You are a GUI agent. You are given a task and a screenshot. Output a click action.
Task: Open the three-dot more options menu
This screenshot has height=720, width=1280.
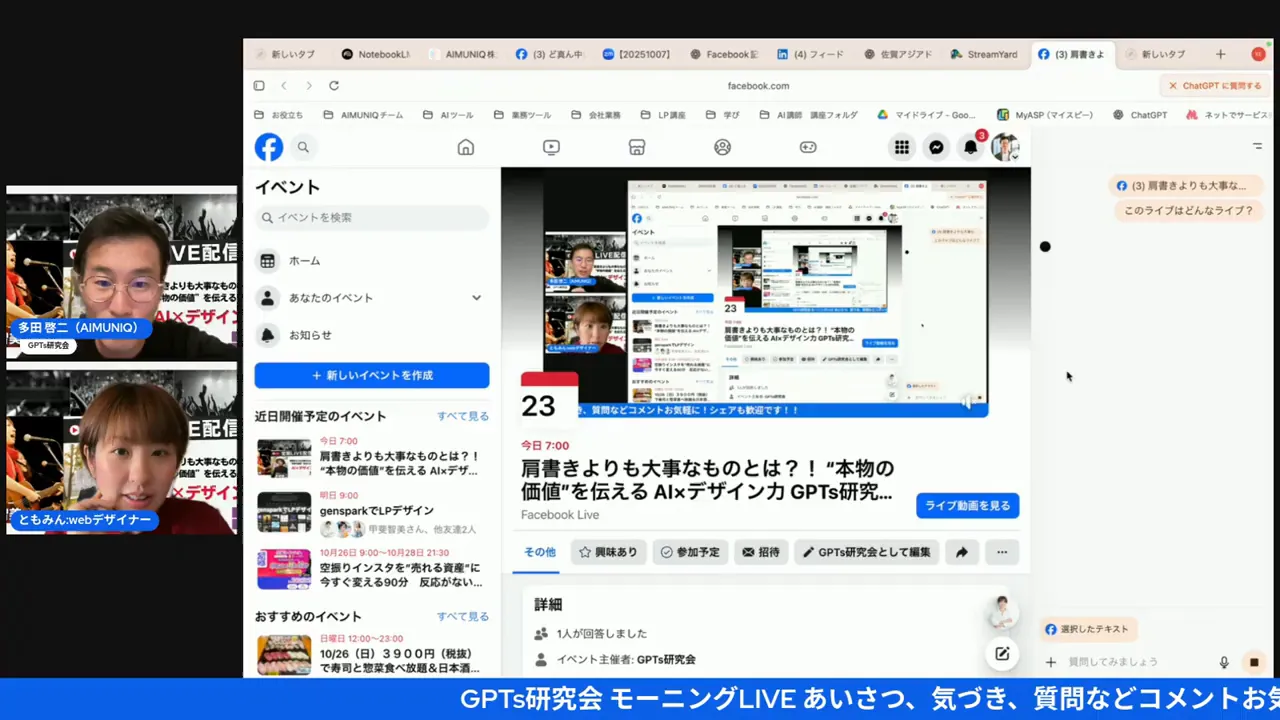[x=1001, y=552]
